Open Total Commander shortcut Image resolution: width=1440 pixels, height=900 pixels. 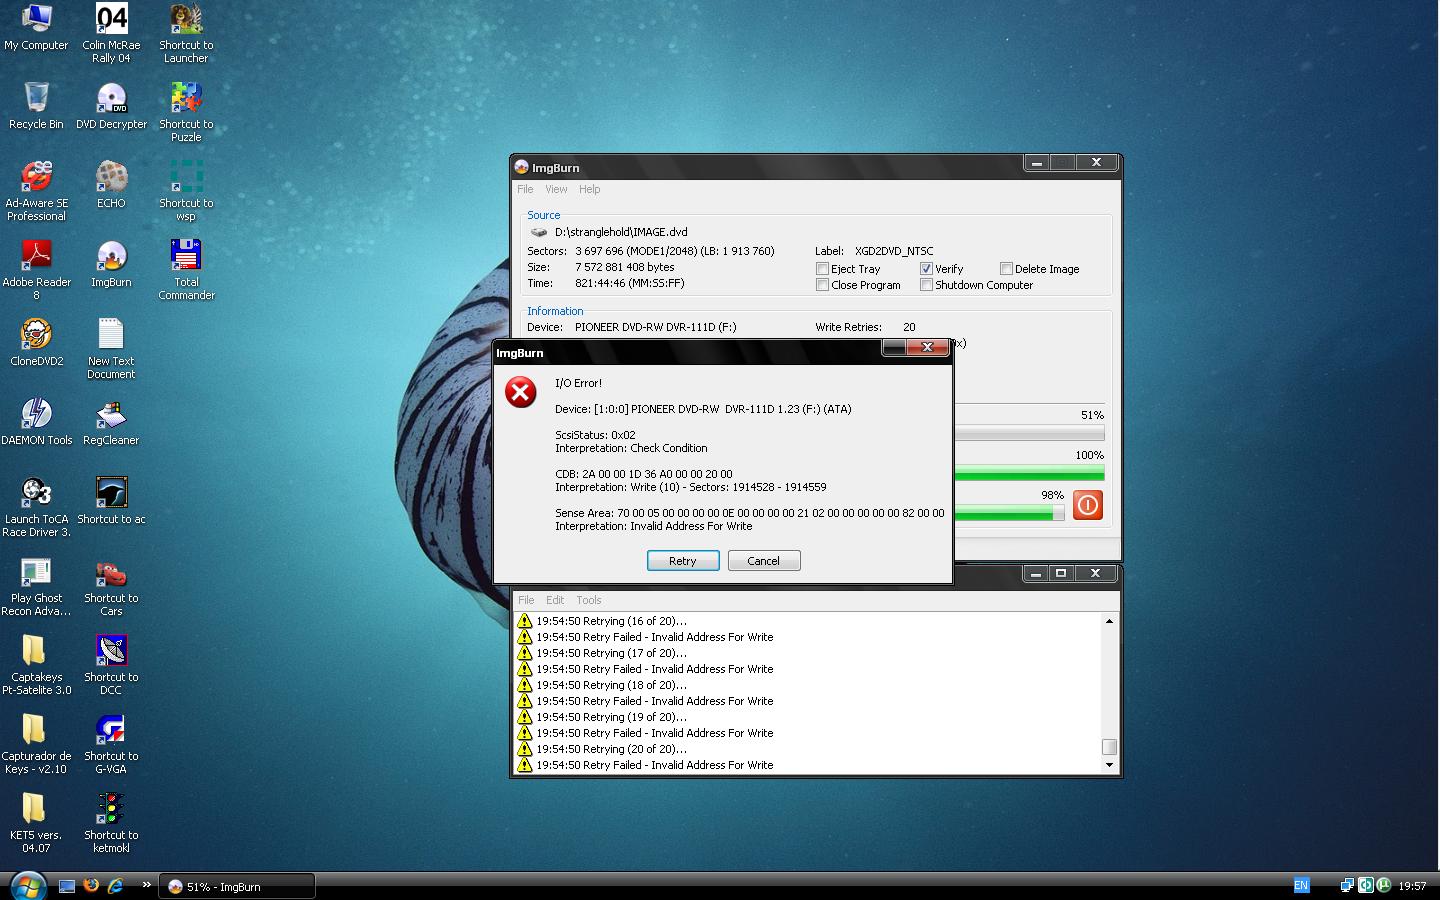(x=186, y=270)
